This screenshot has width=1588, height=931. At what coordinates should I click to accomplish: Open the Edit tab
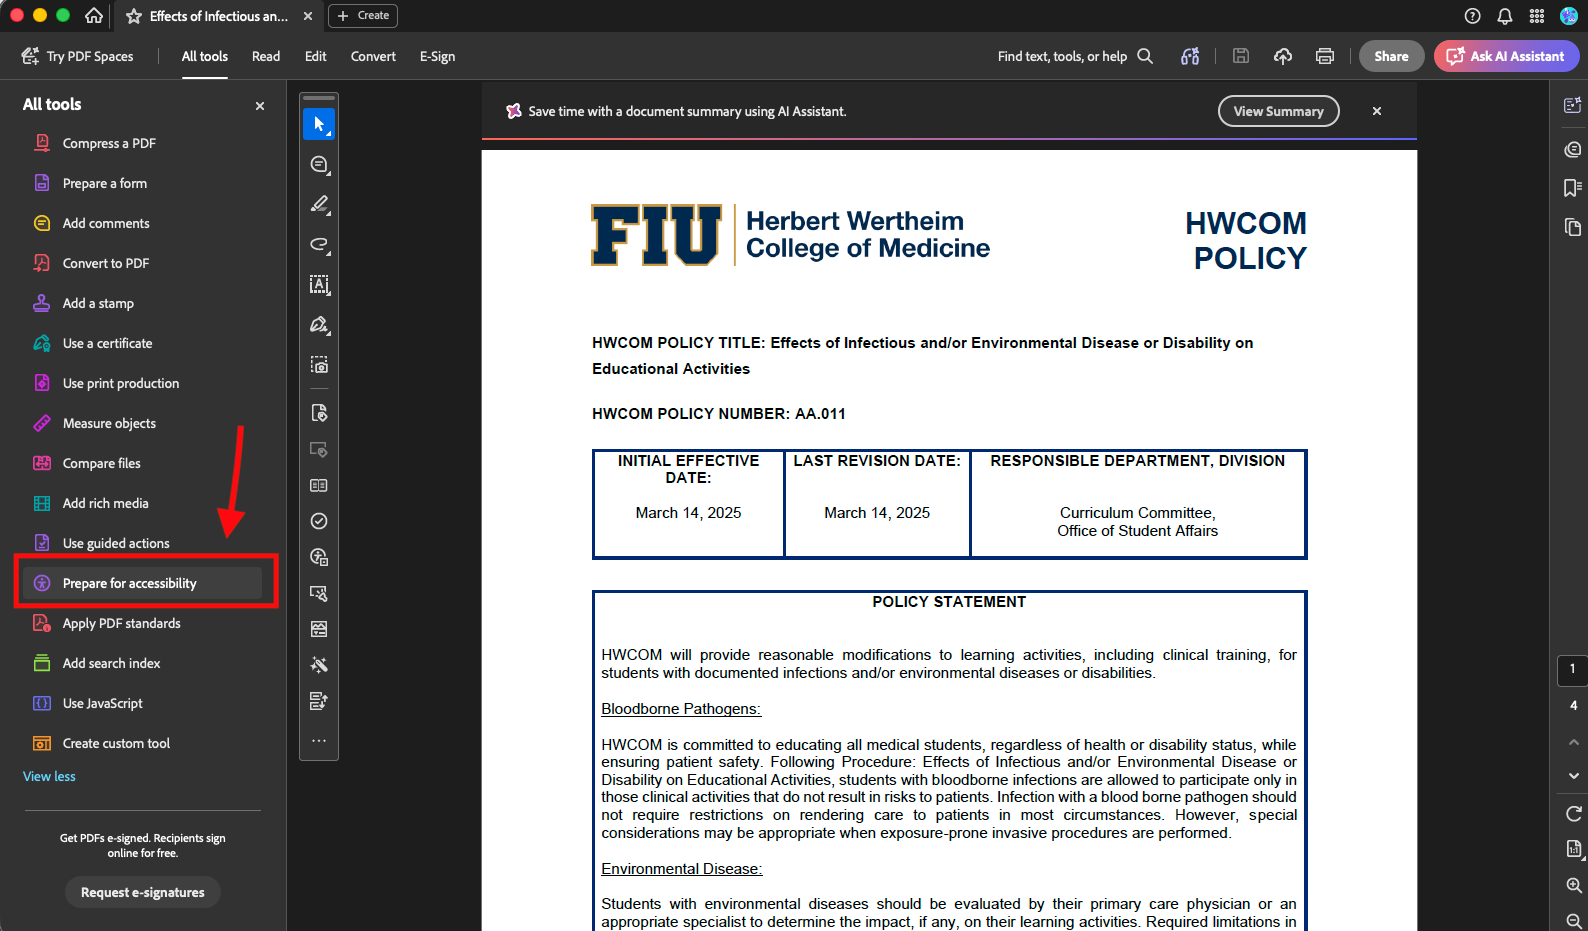316,56
